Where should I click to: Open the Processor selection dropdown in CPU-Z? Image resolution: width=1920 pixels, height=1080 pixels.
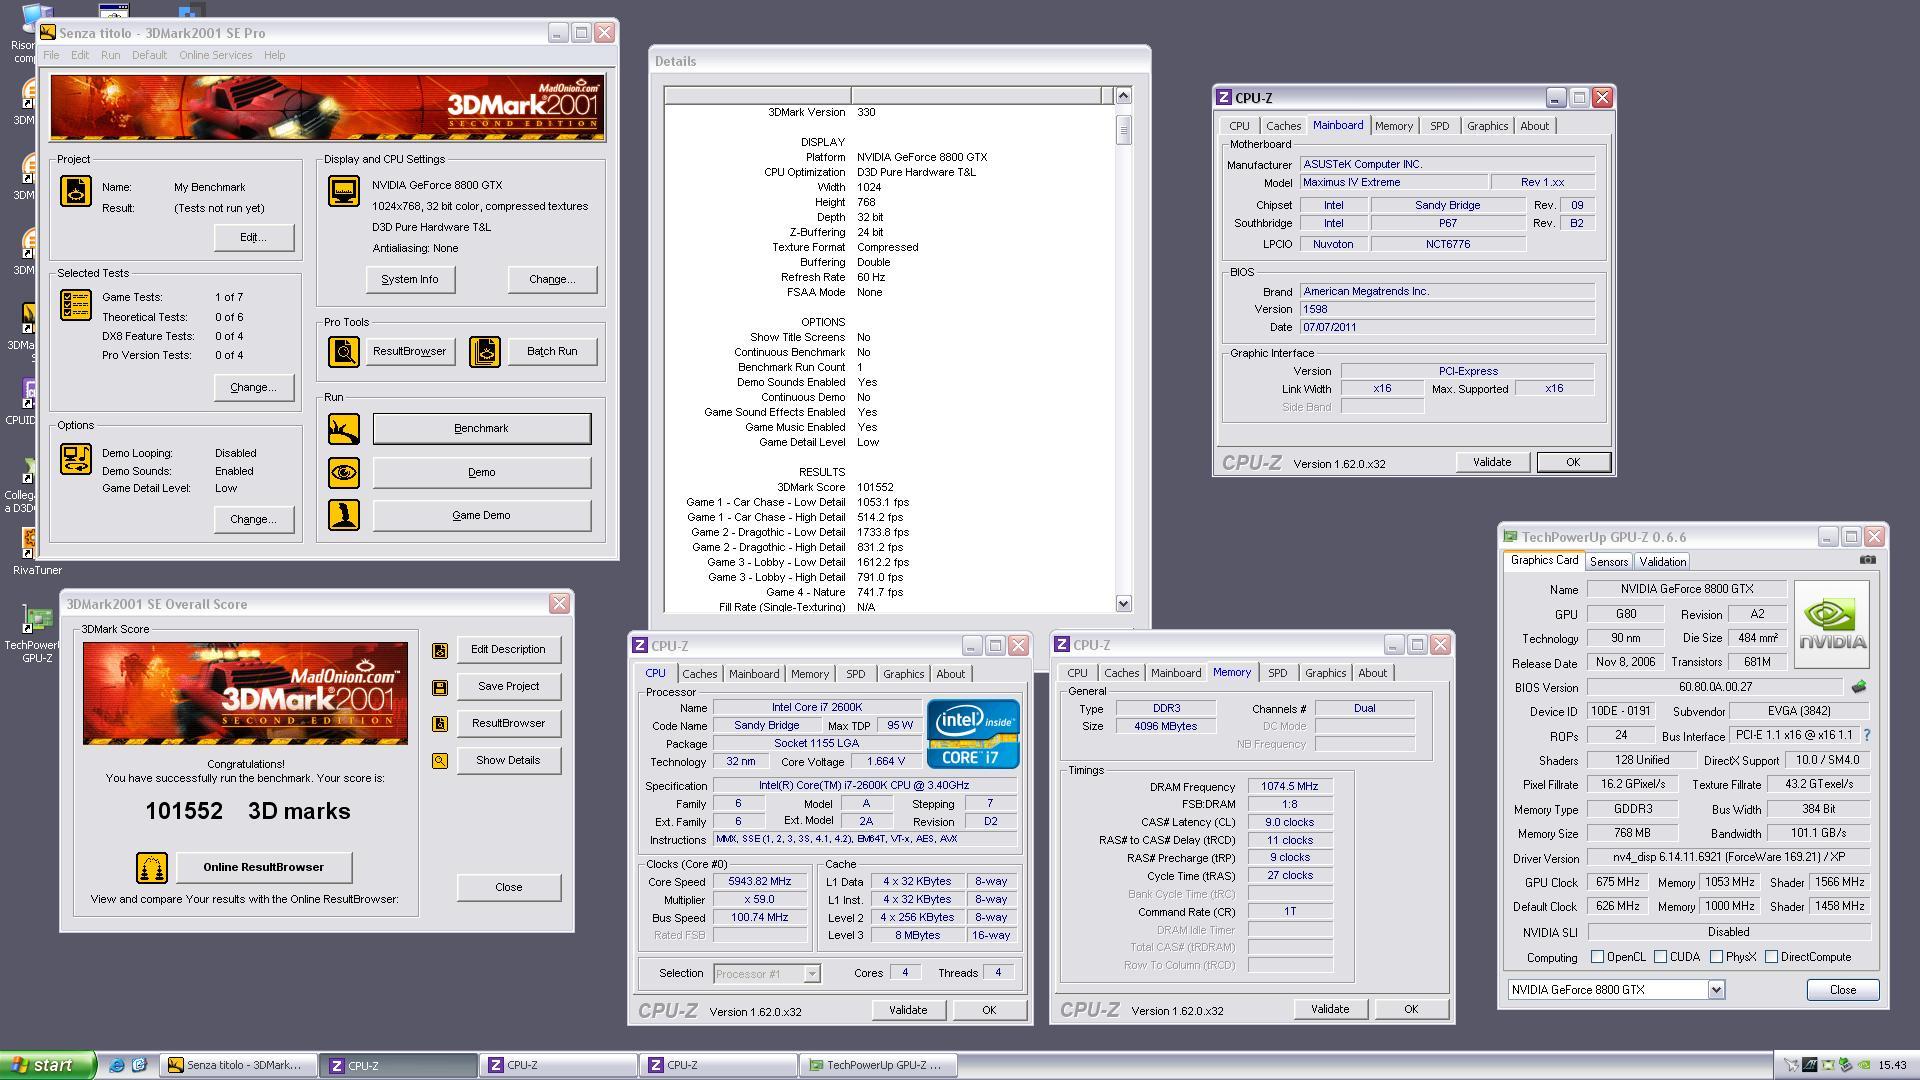click(811, 974)
